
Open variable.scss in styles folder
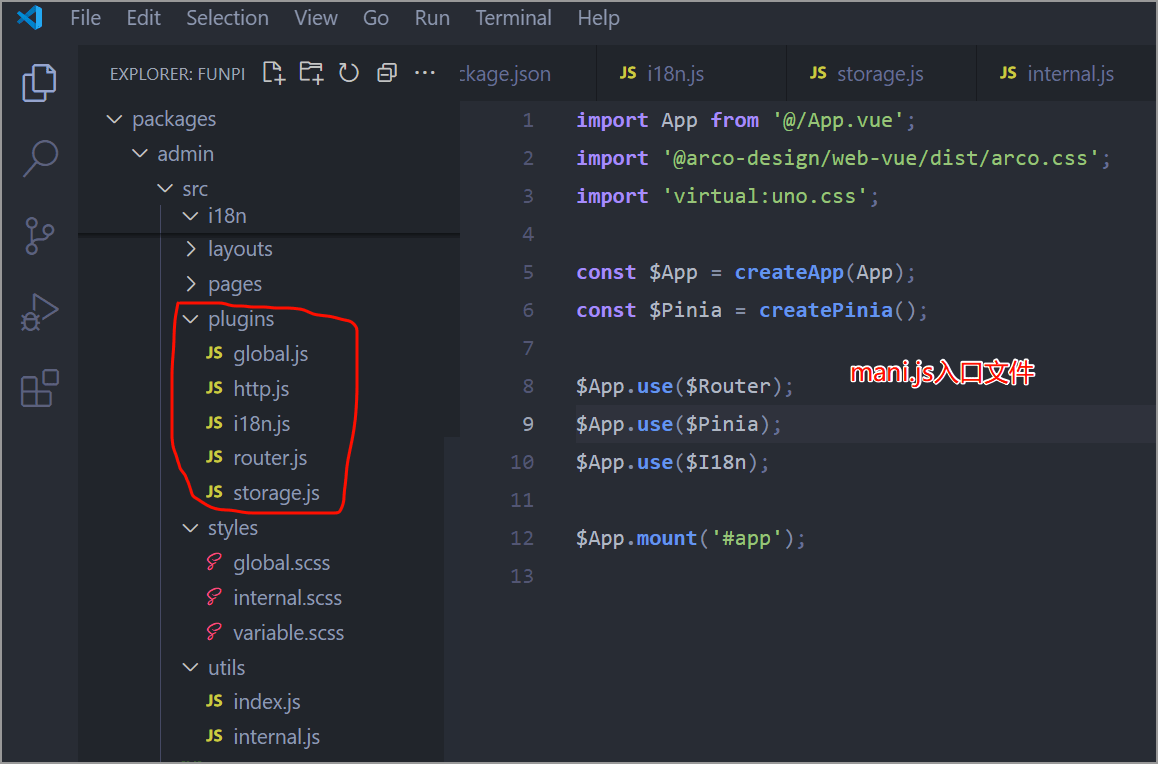288,633
